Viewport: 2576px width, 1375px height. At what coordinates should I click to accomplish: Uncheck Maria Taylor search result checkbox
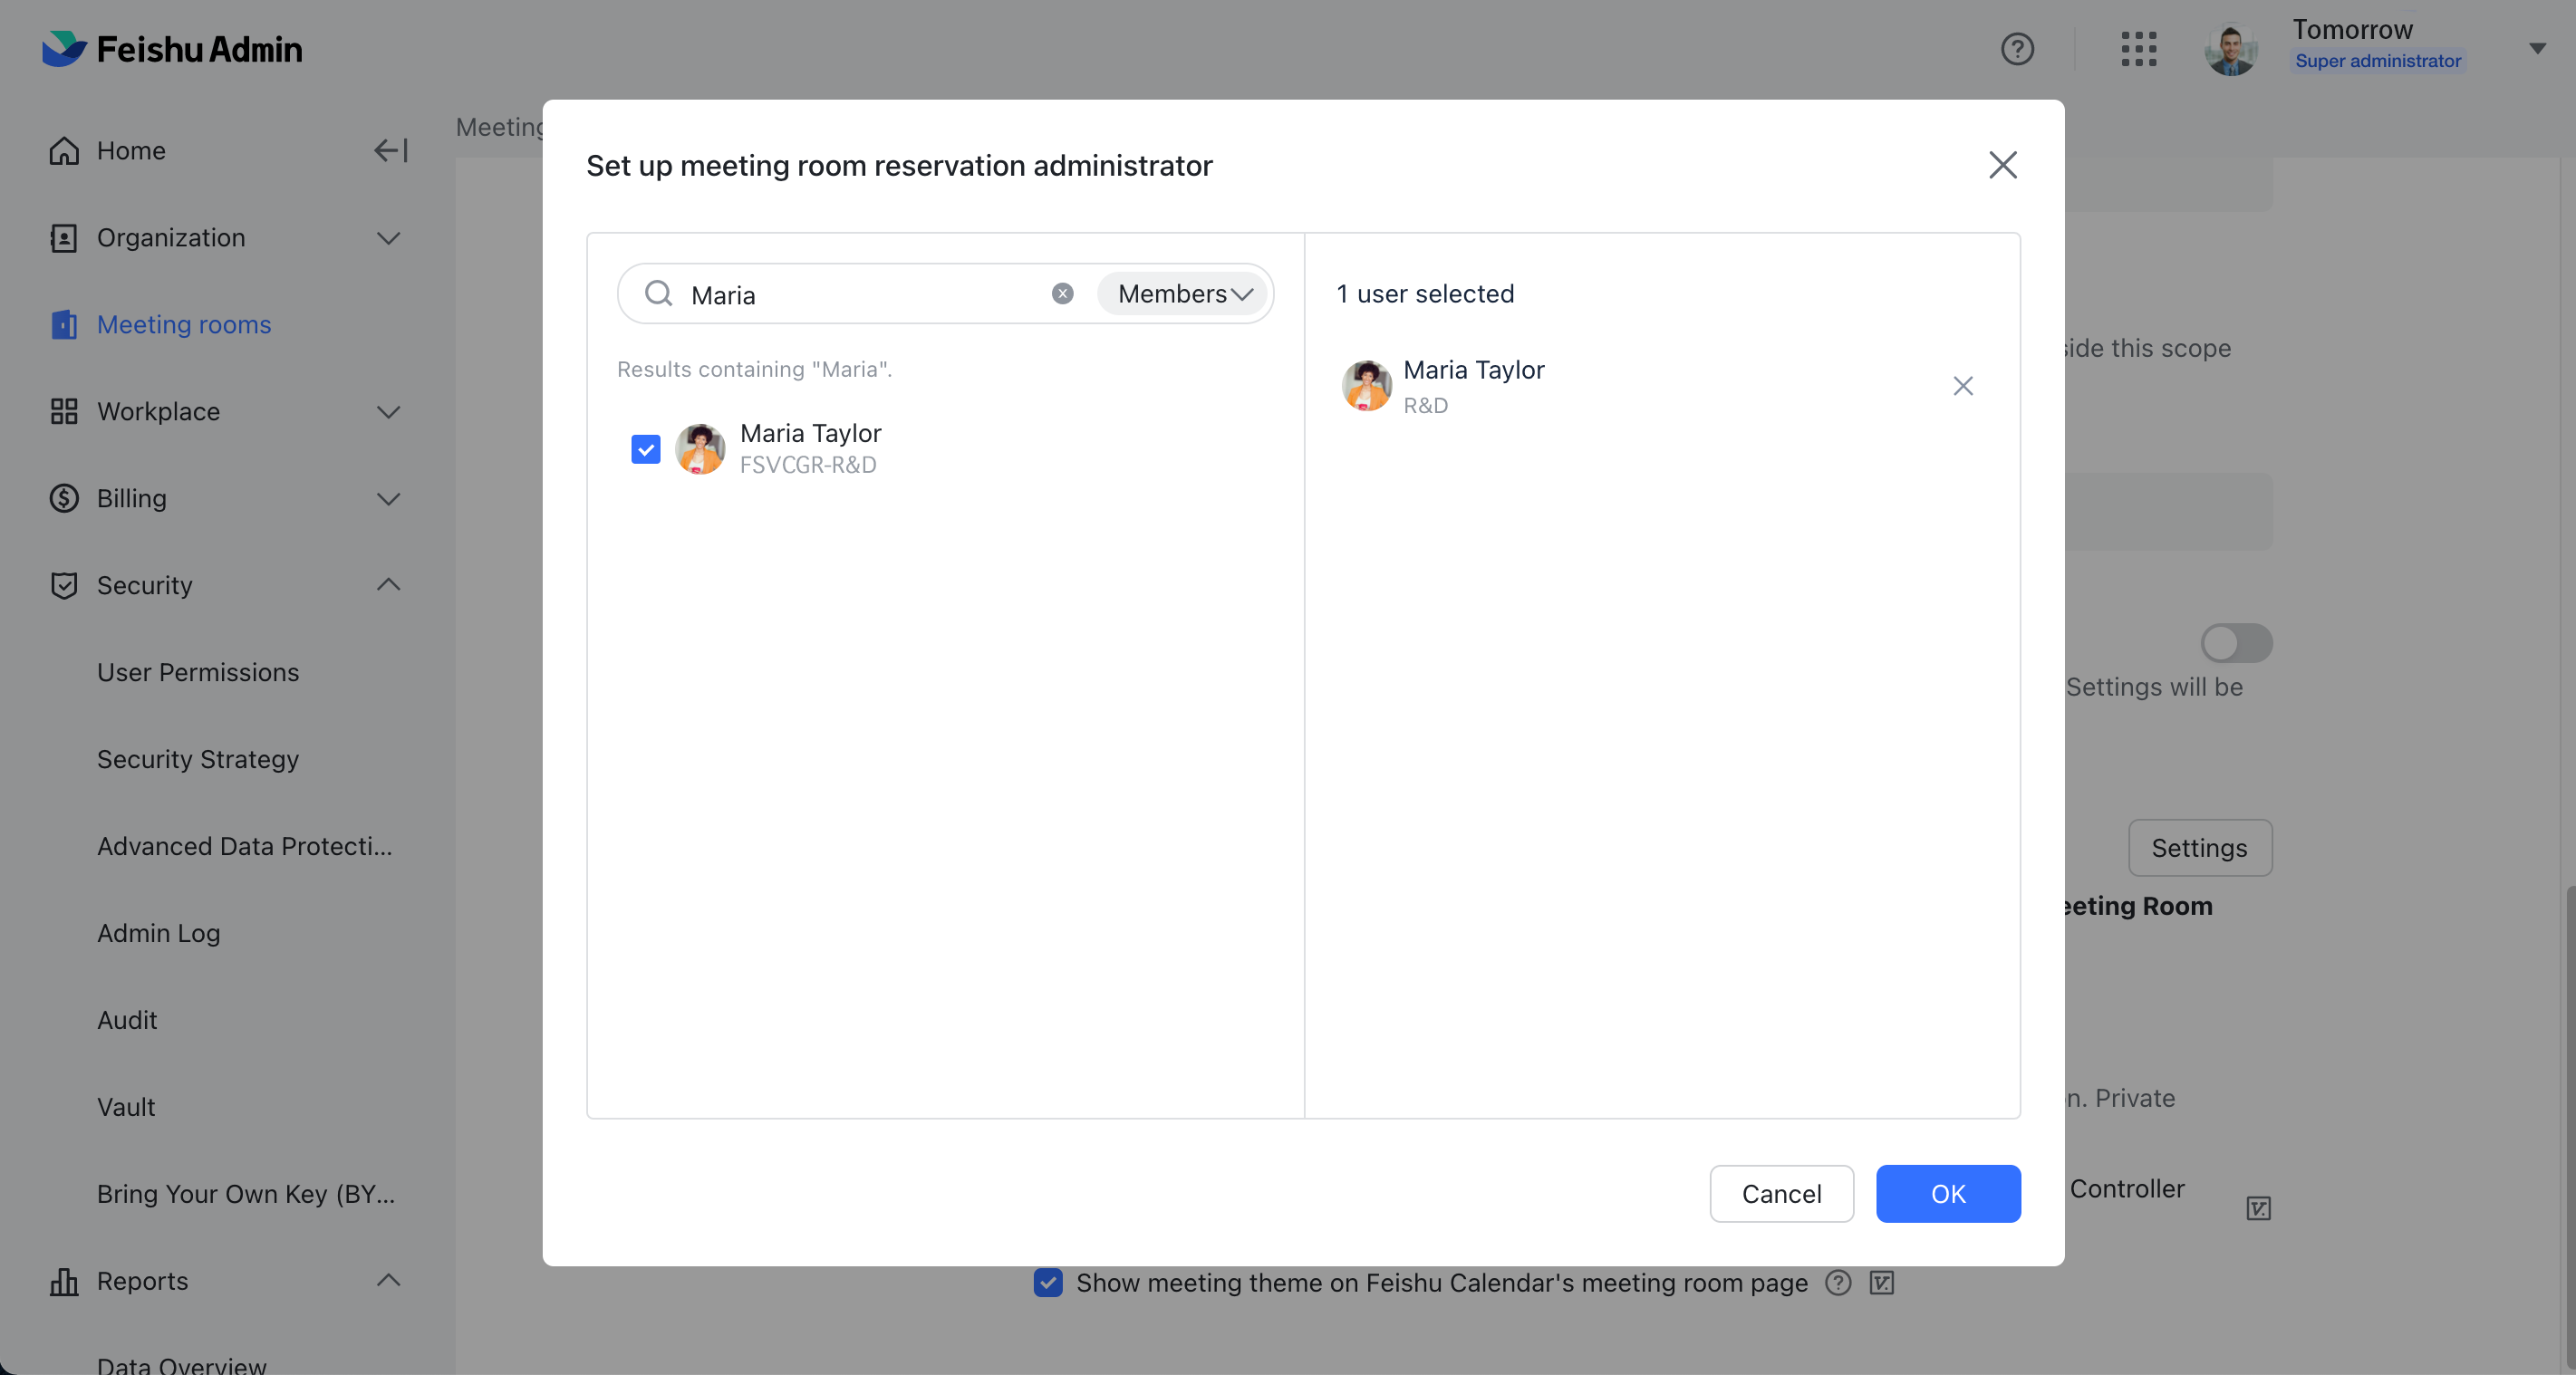click(646, 449)
